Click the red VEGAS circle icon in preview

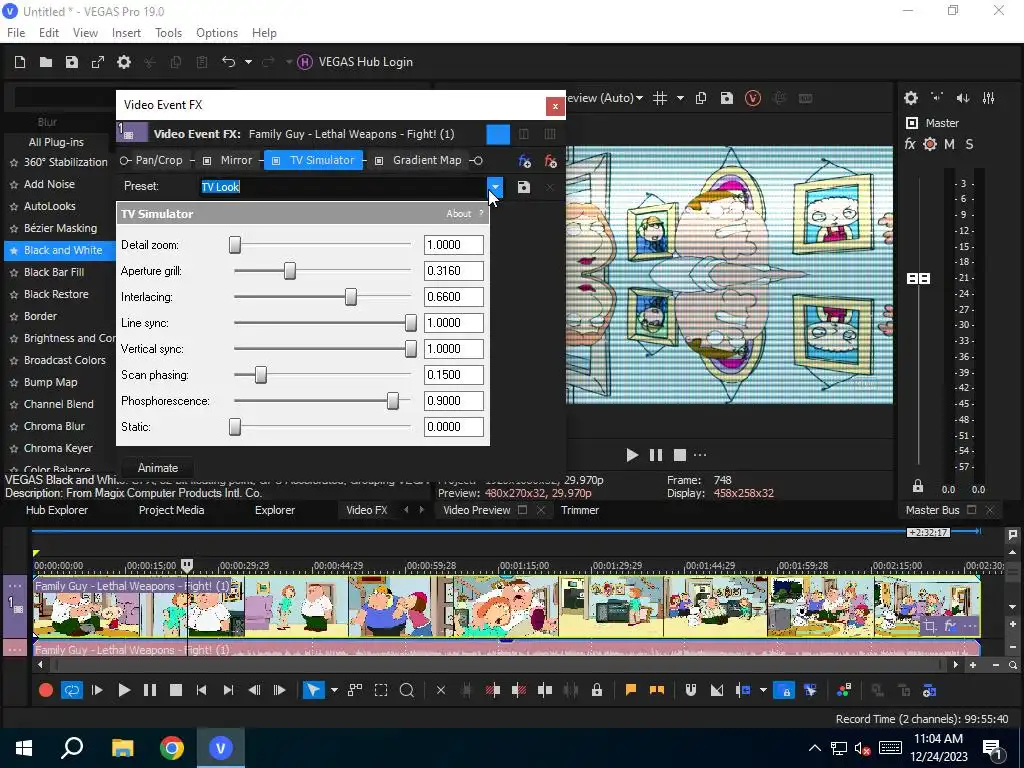(x=753, y=98)
